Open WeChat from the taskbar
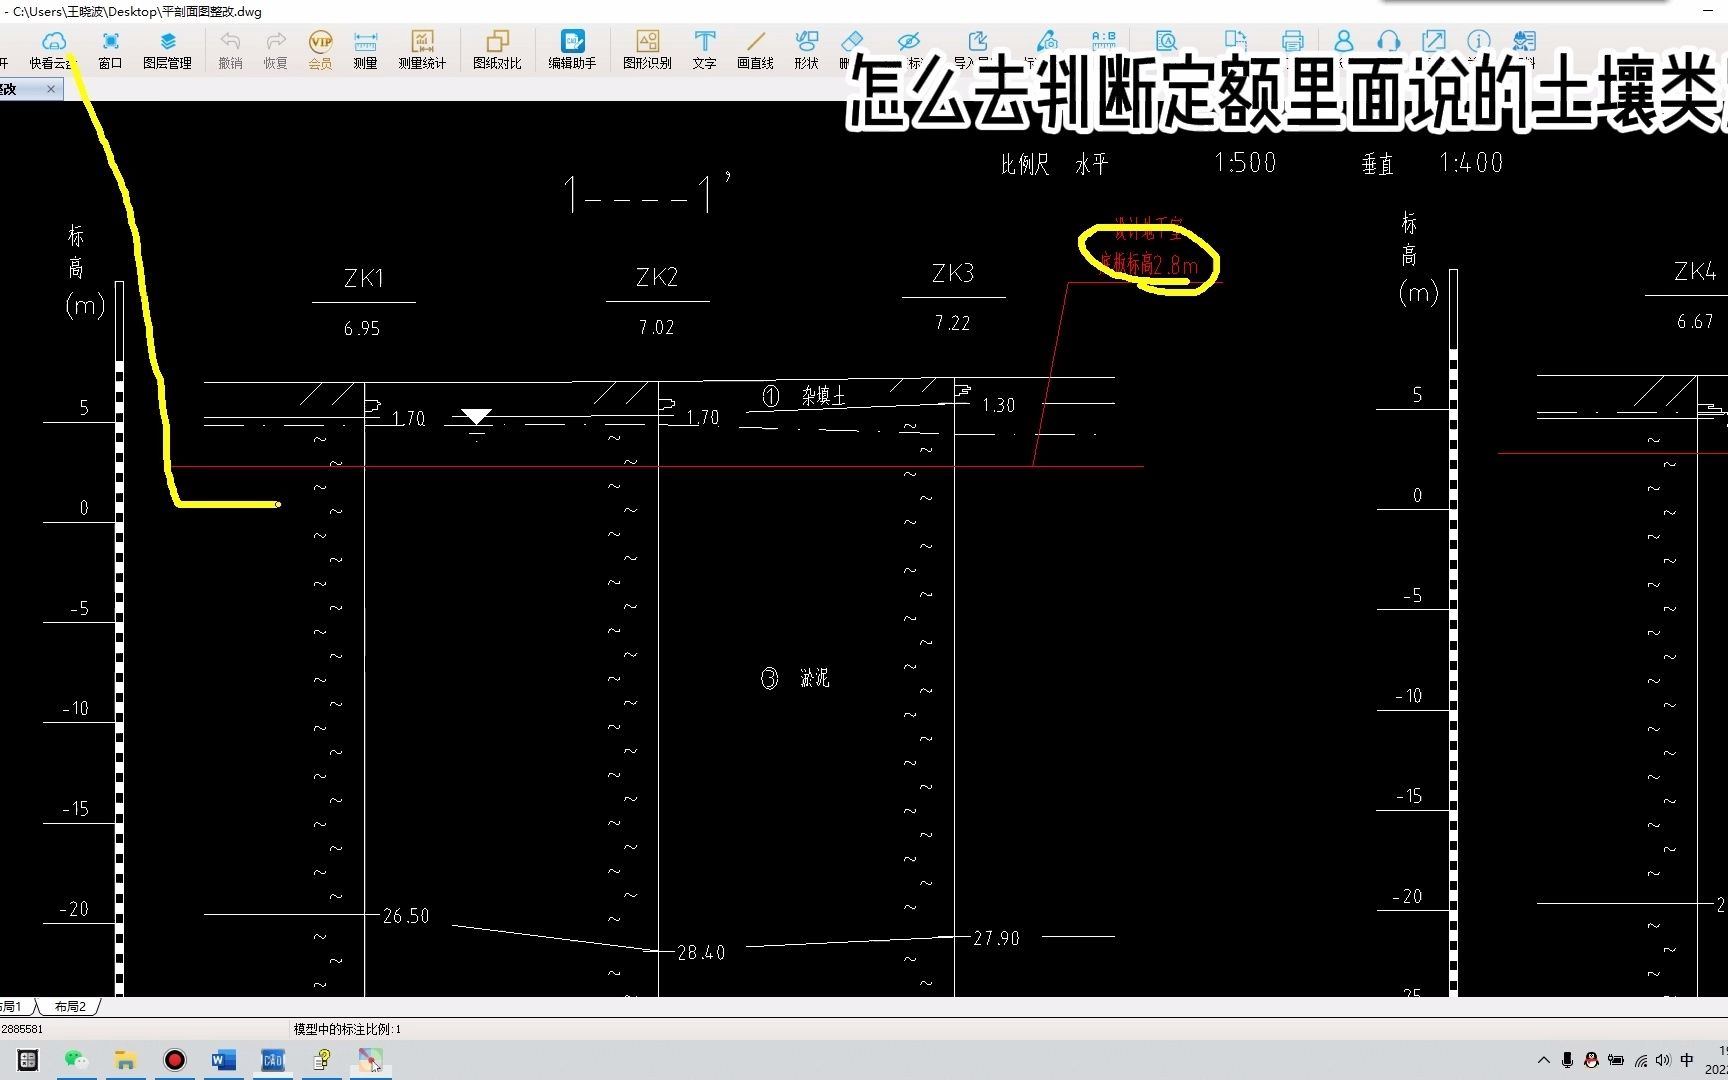This screenshot has width=1728, height=1080. (76, 1060)
